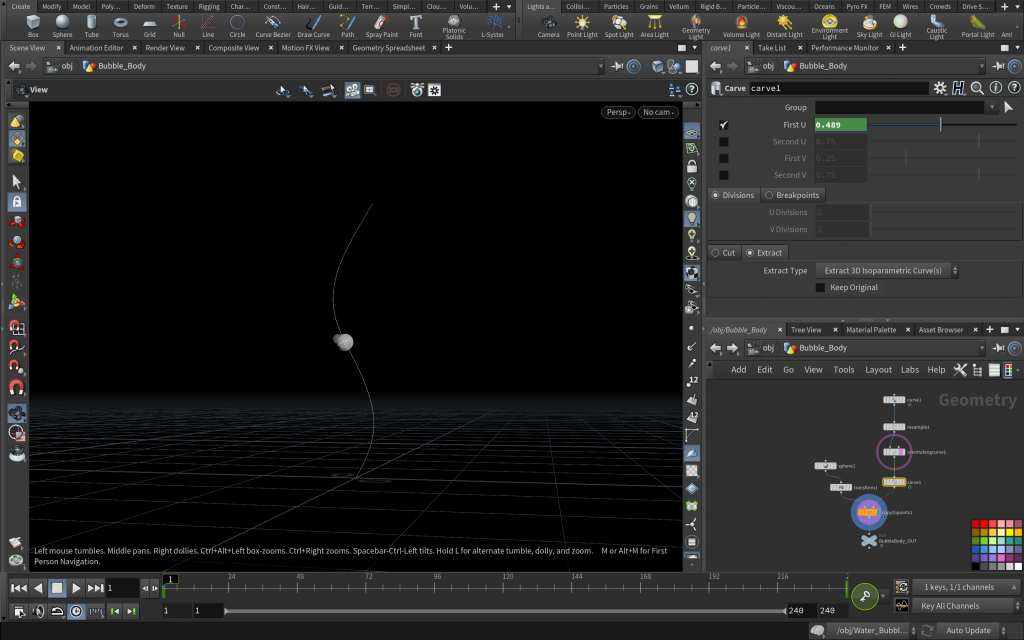Image resolution: width=1024 pixels, height=640 pixels.
Task: Open the Group field dropdown arrow
Action: (992, 107)
